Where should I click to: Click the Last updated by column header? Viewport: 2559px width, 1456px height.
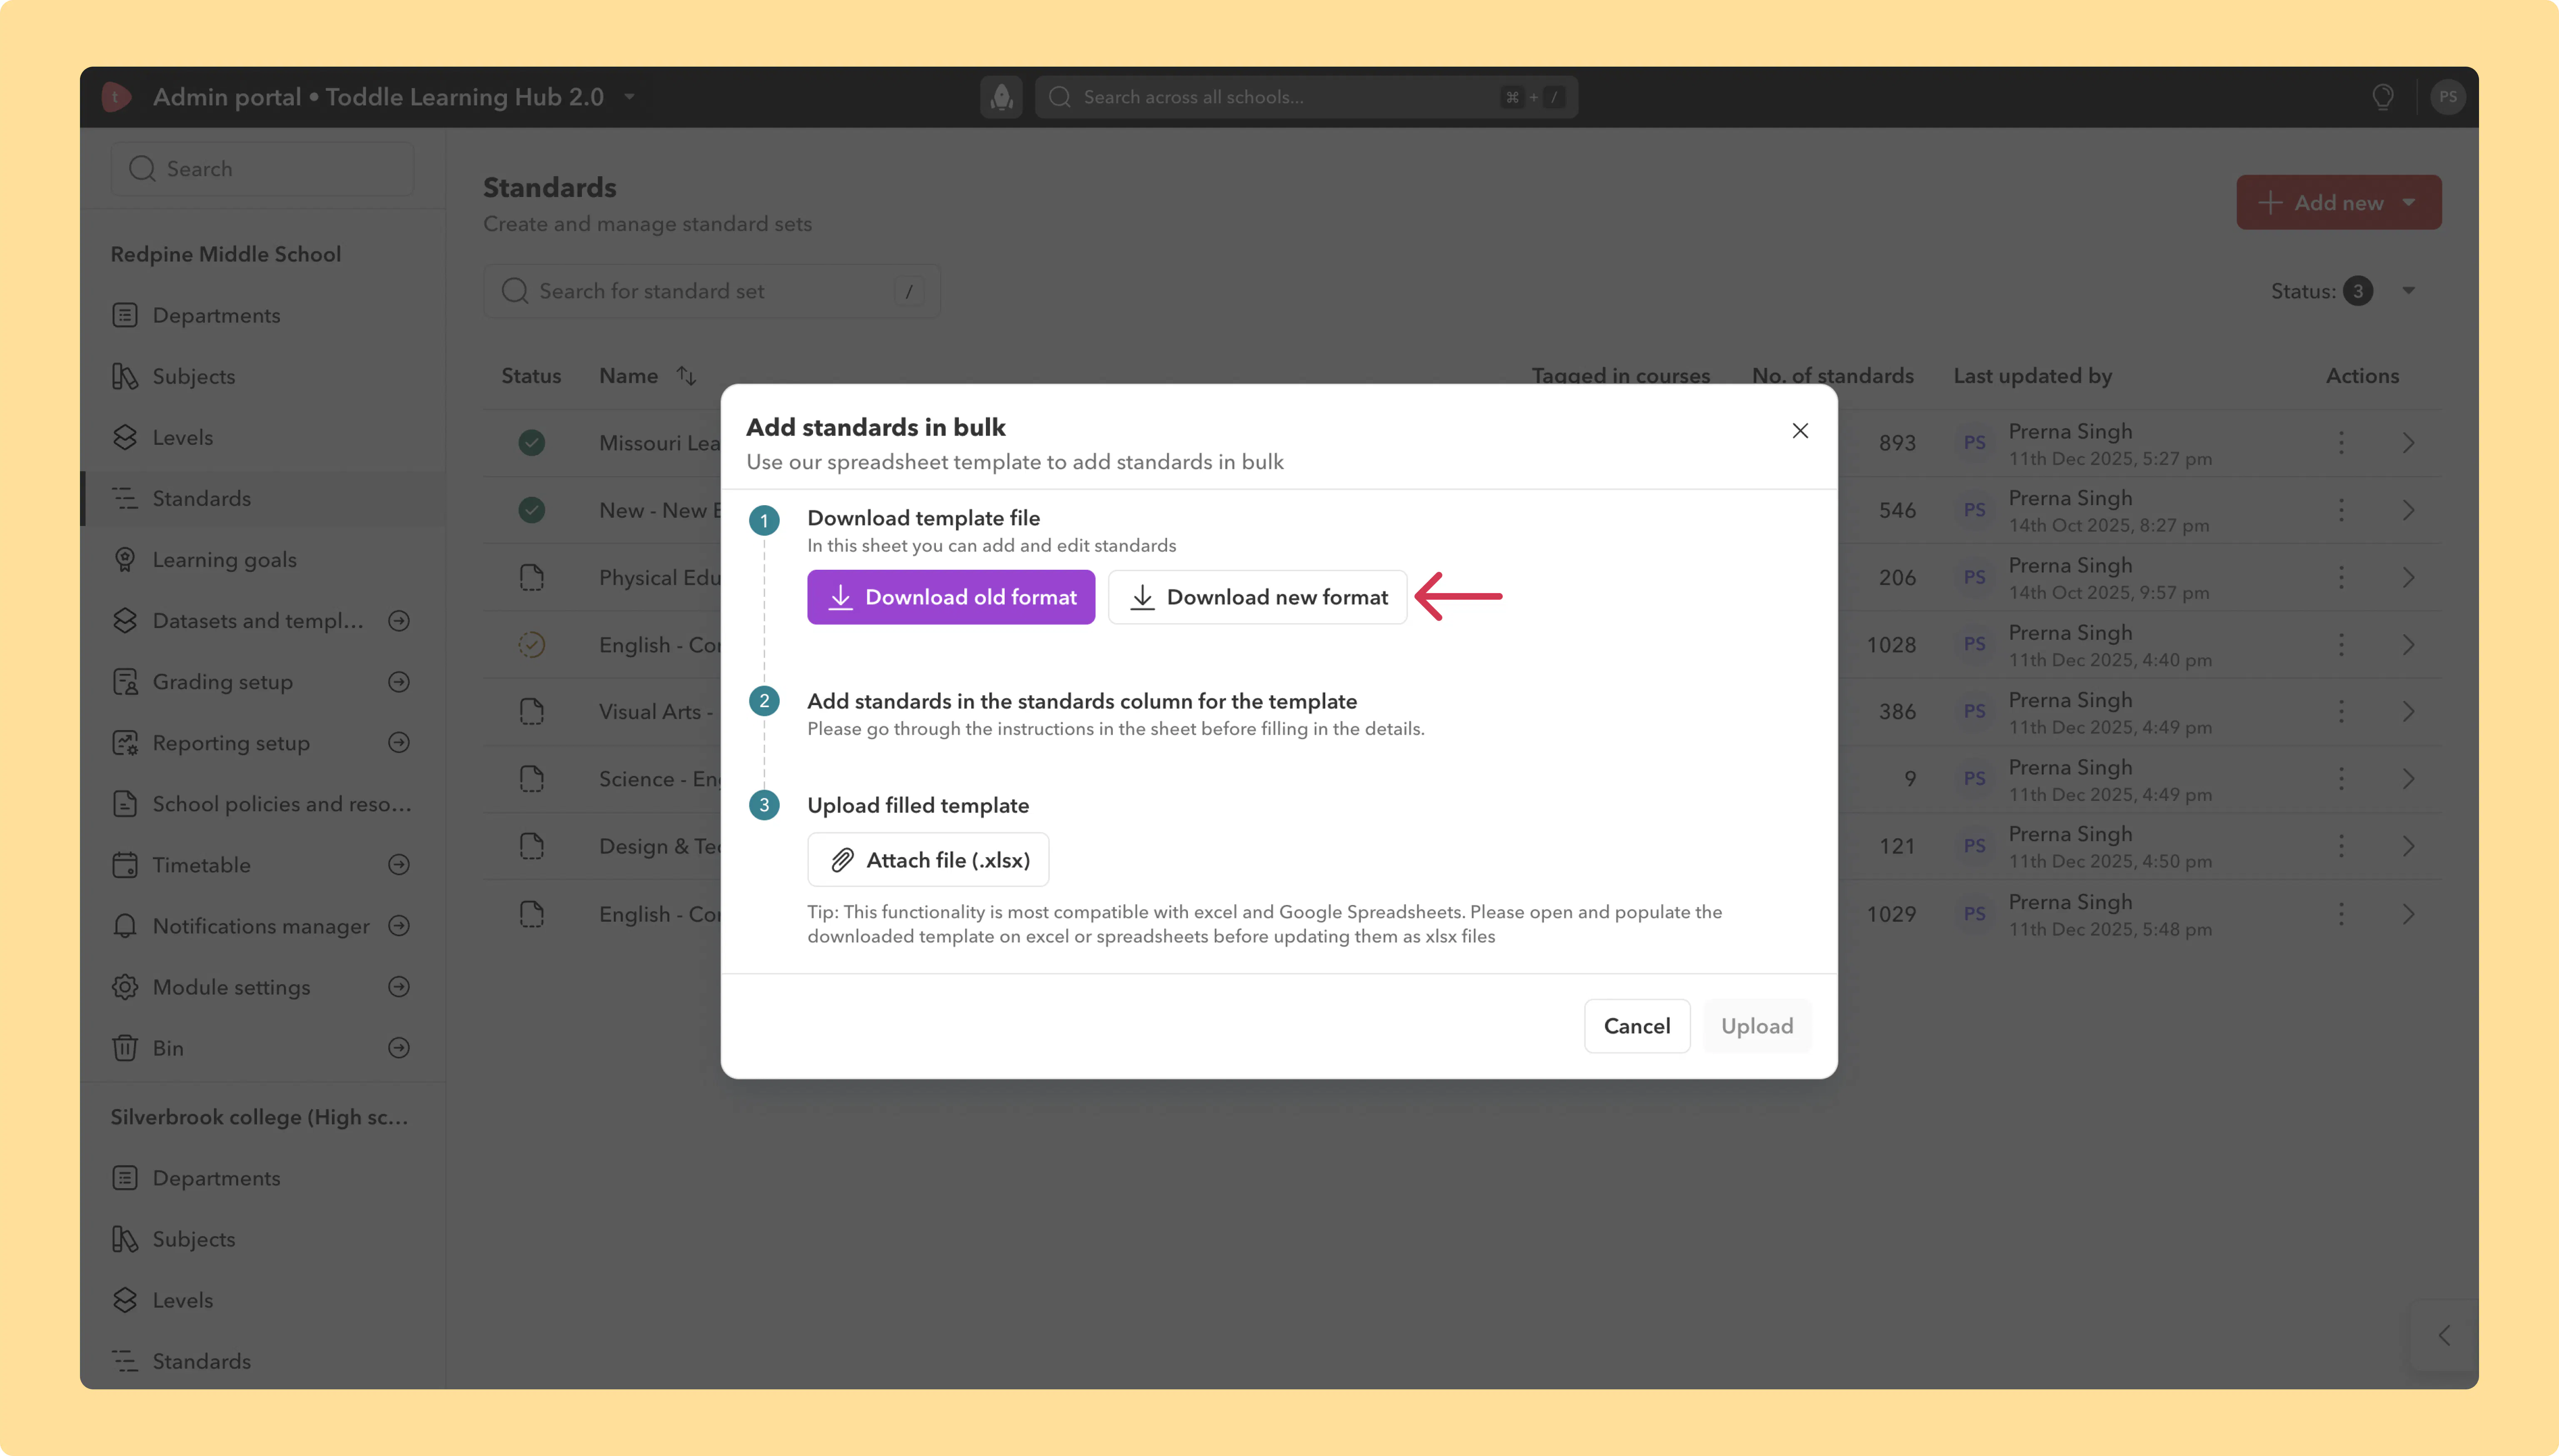2033,376
